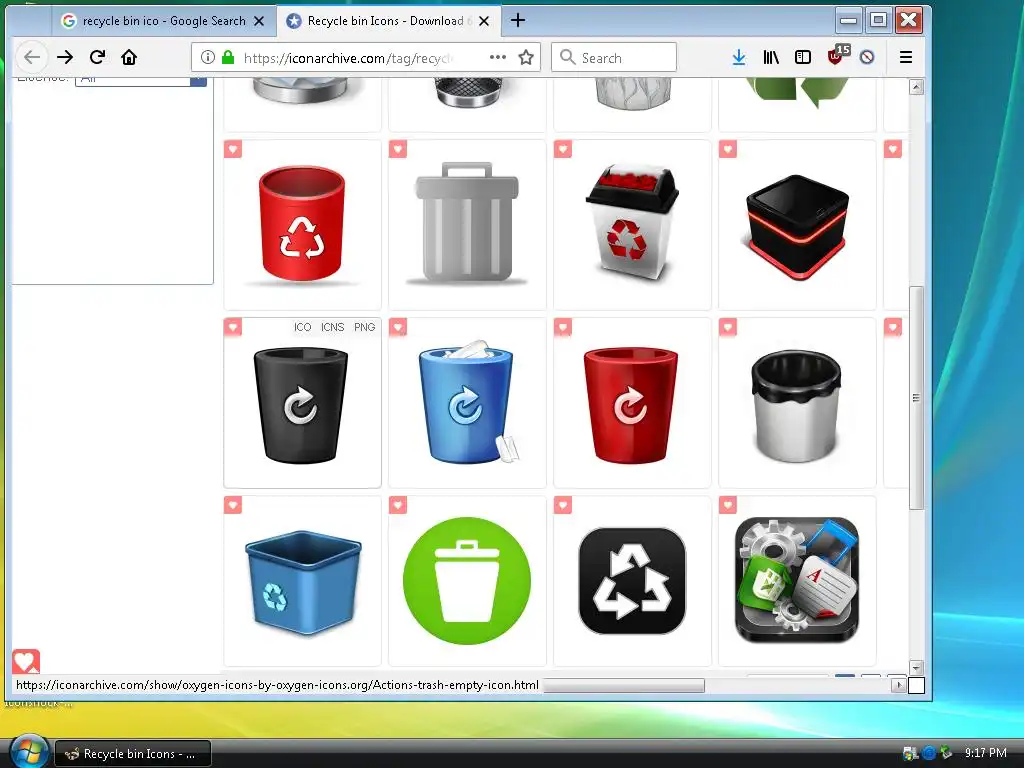Close the Google Search tab
Screen dimensions: 1024x768
pos(259,21)
